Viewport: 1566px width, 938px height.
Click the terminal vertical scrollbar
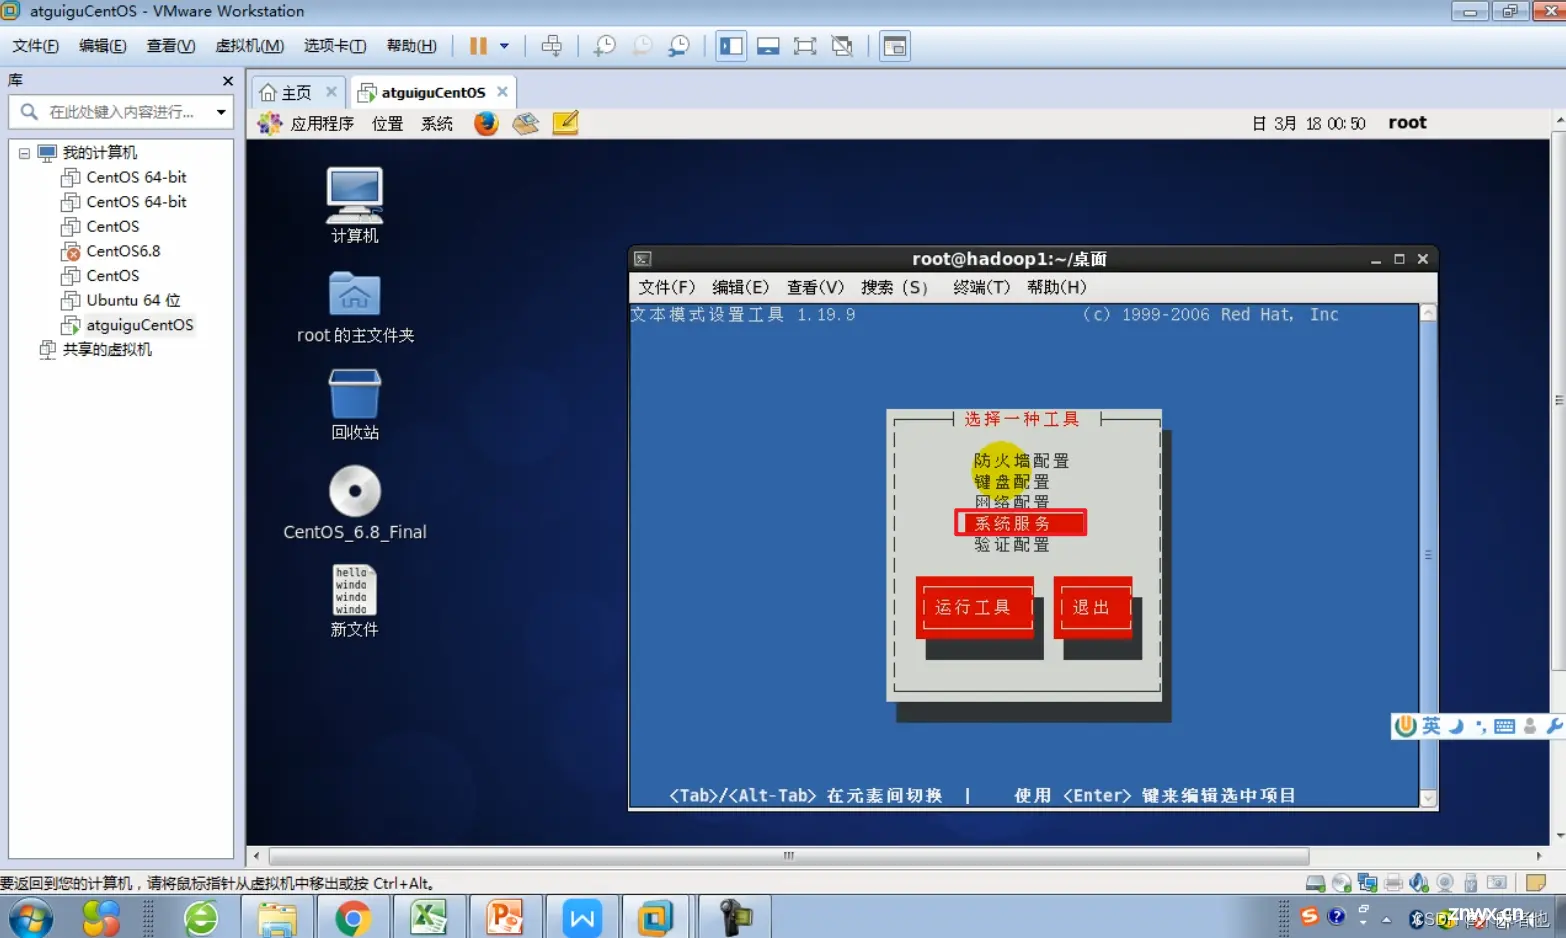[1428, 555]
